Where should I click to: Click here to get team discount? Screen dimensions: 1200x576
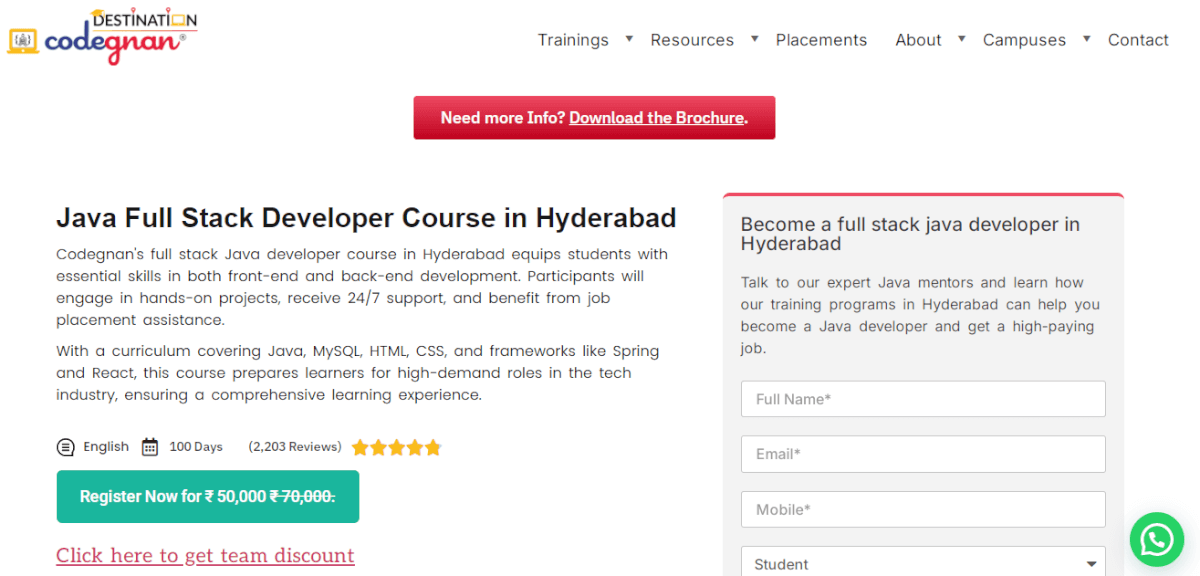205,555
